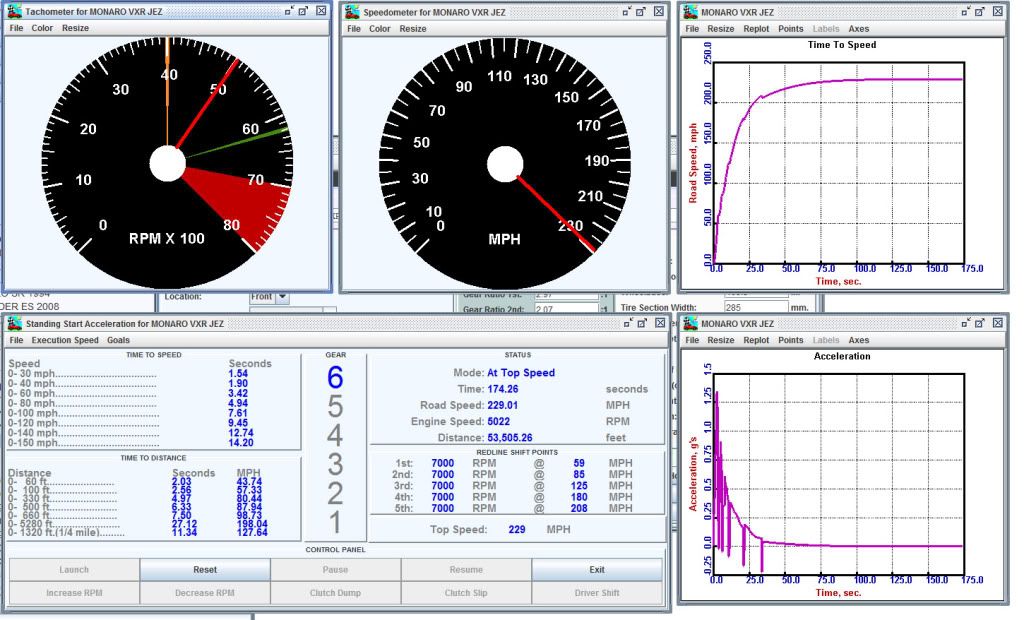
Task: Click the Standing Start Acceleration window icon
Action: point(14,323)
